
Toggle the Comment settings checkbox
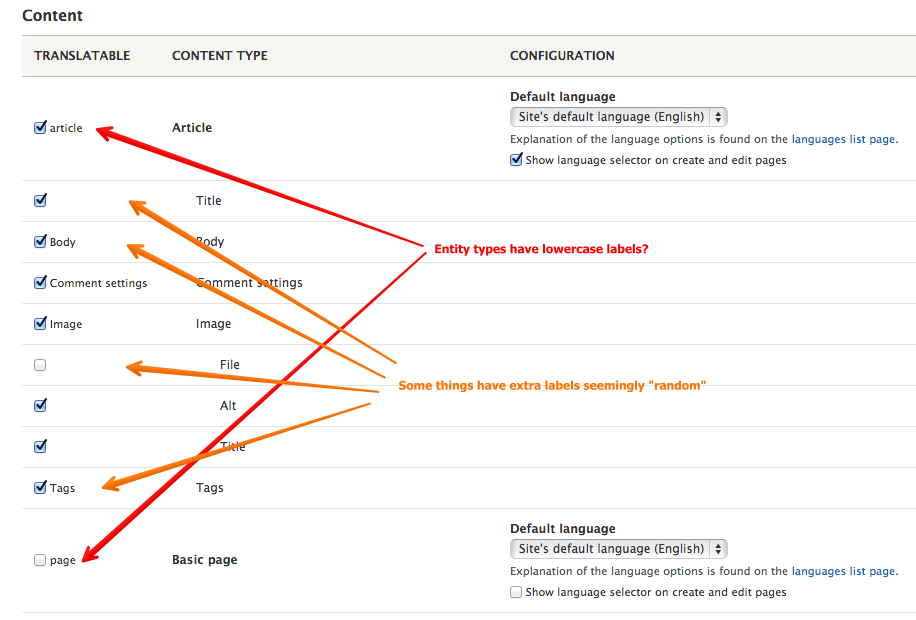click(x=40, y=282)
